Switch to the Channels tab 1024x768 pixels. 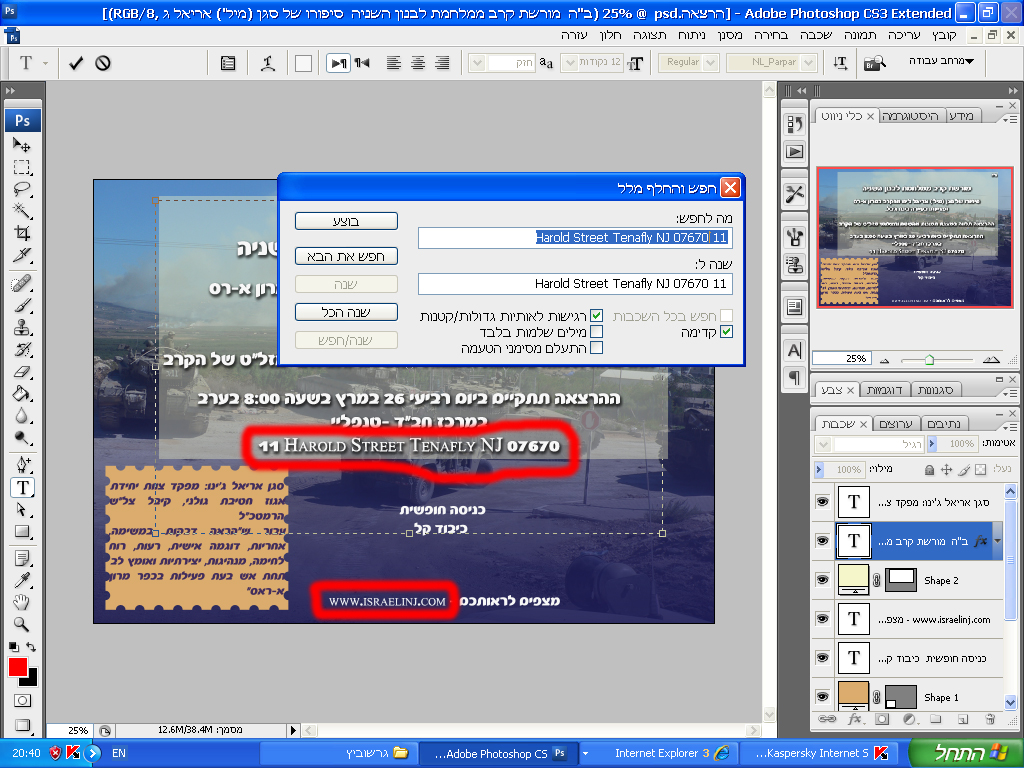895,424
